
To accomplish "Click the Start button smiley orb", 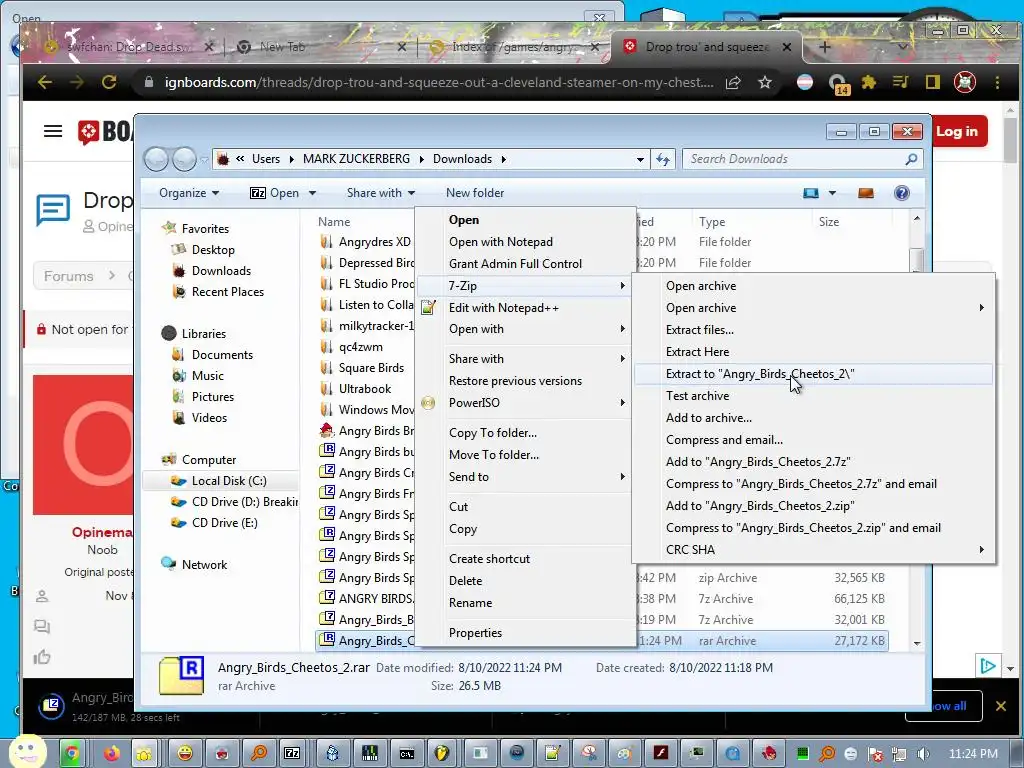I will pyautogui.click(x=27, y=751).
